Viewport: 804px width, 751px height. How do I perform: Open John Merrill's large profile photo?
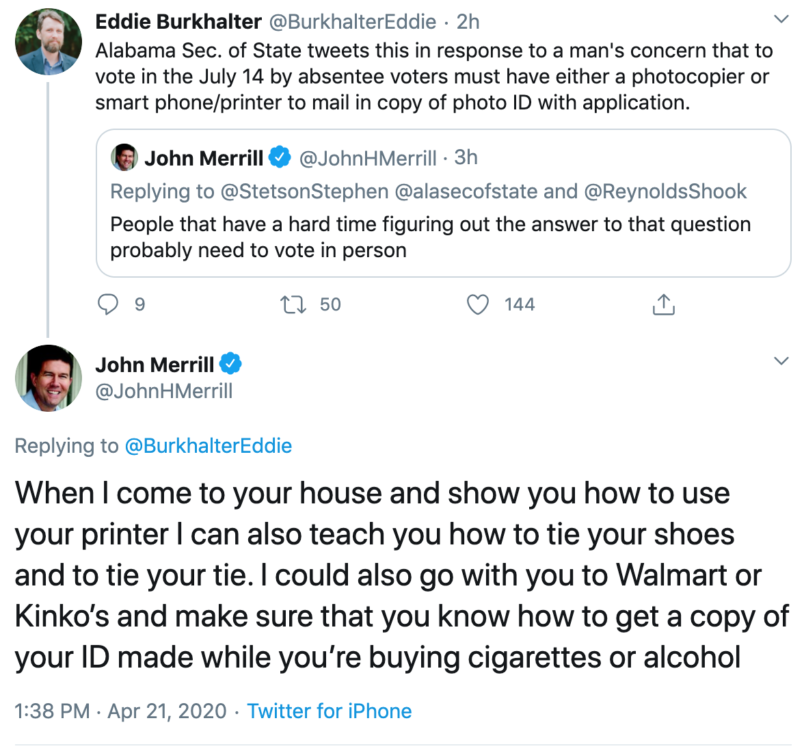point(48,377)
